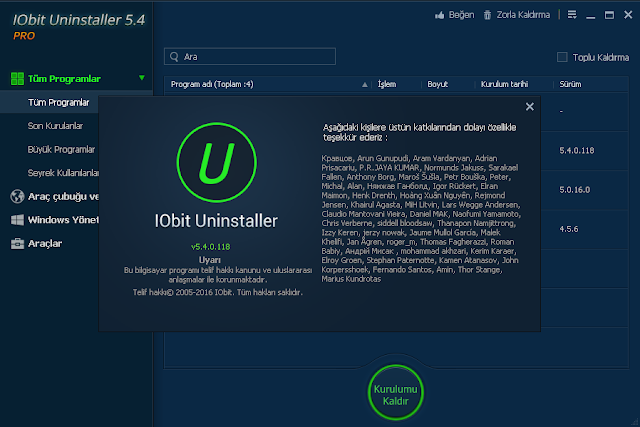Viewport: 640px width, 427px height.
Task: Open the Araçlar section
Action: click(45, 244)
